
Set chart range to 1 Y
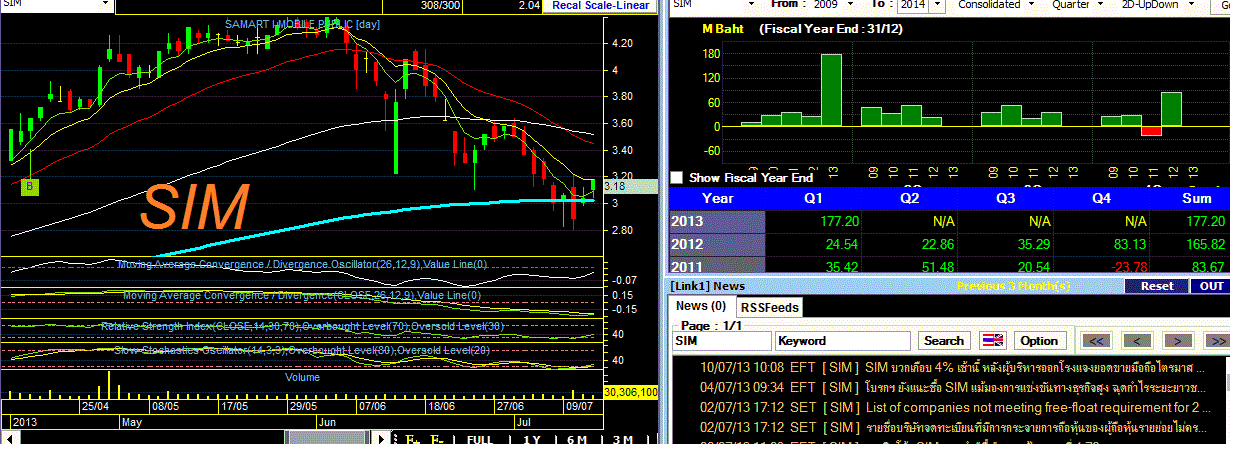(x=531, y=440)
